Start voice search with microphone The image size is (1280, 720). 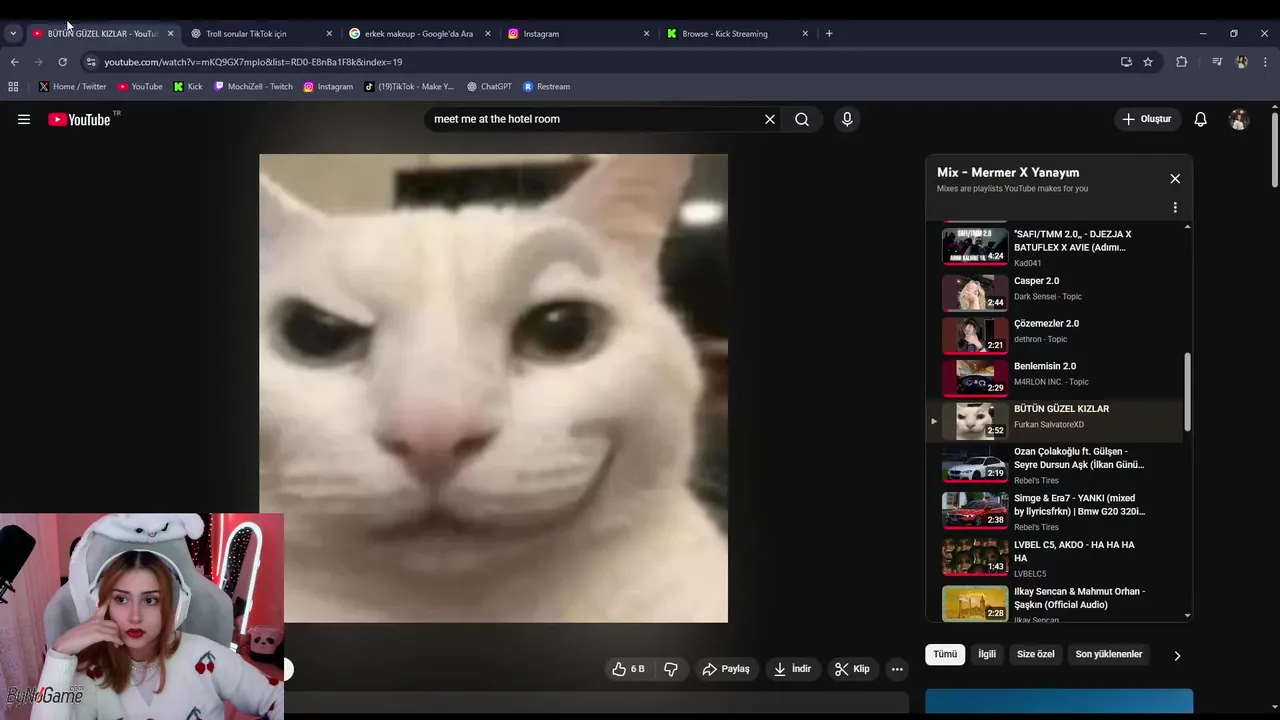pyautogui.click(x=847, y=119)
